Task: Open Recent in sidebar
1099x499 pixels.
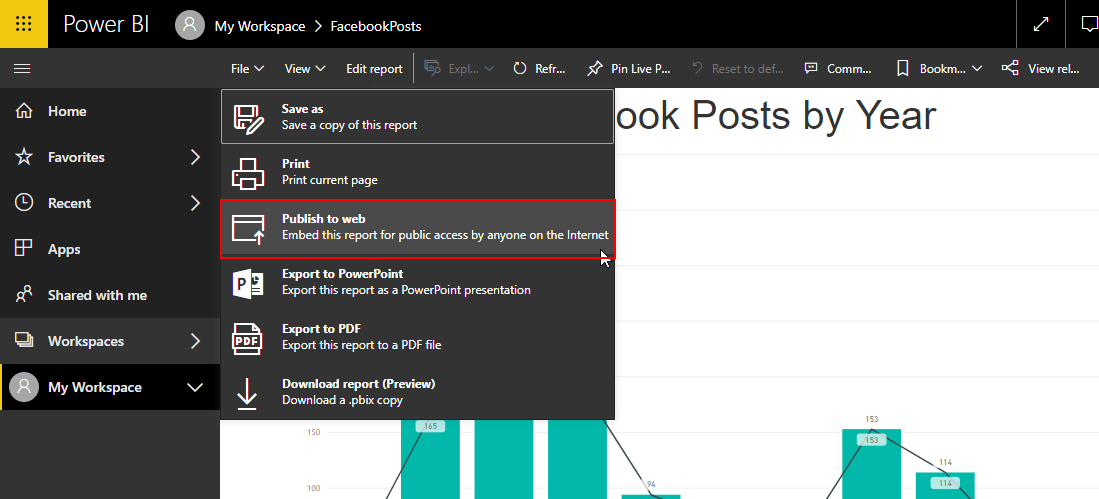Action: click(110, 203)
